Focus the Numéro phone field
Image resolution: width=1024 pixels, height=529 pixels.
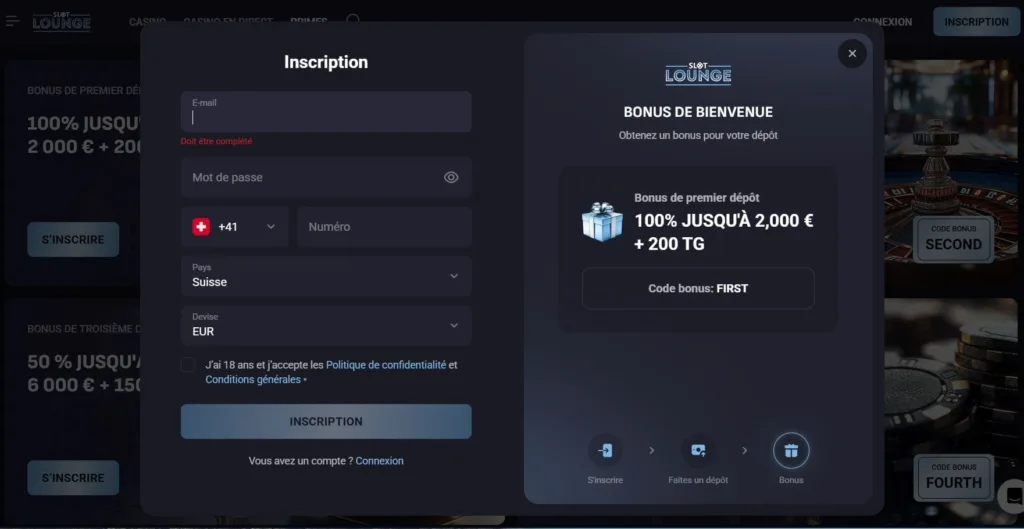[385, 227]
